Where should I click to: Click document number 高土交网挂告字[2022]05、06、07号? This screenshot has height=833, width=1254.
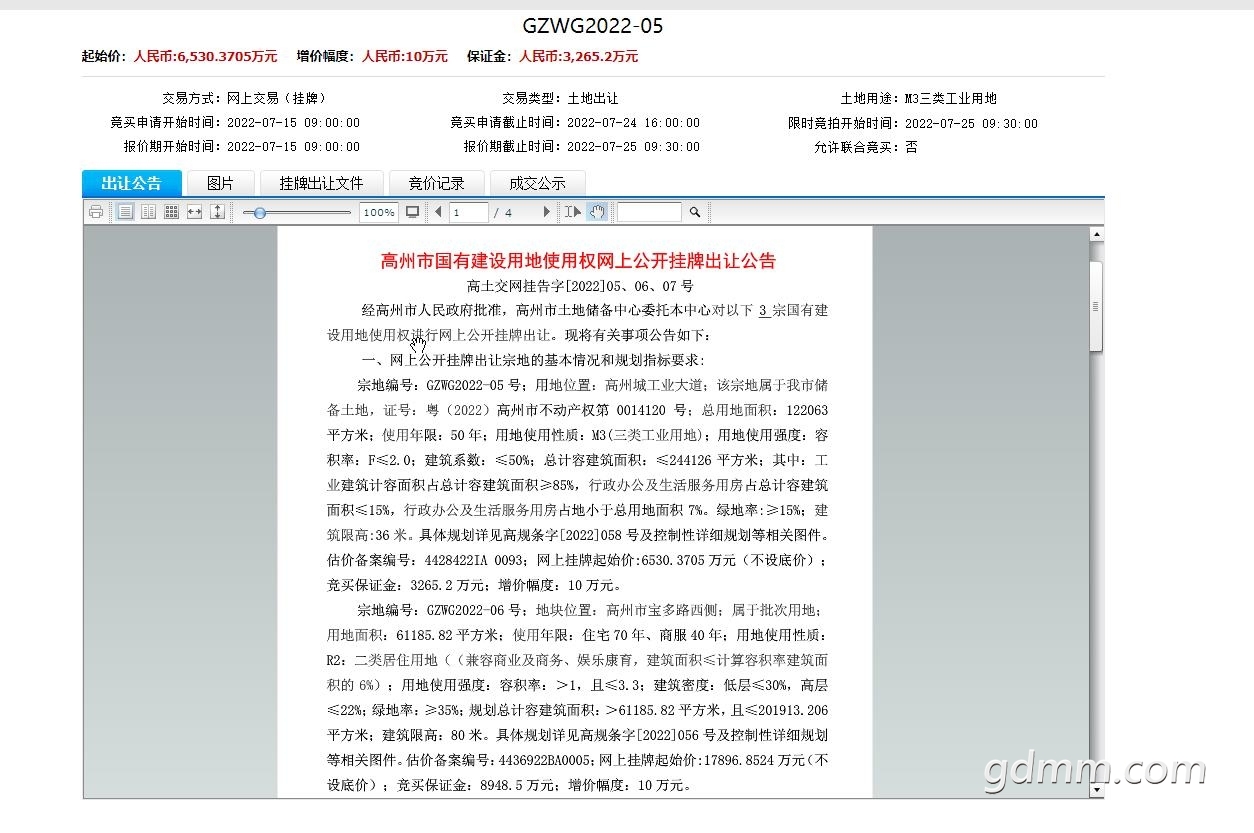(x=578, y=286)
